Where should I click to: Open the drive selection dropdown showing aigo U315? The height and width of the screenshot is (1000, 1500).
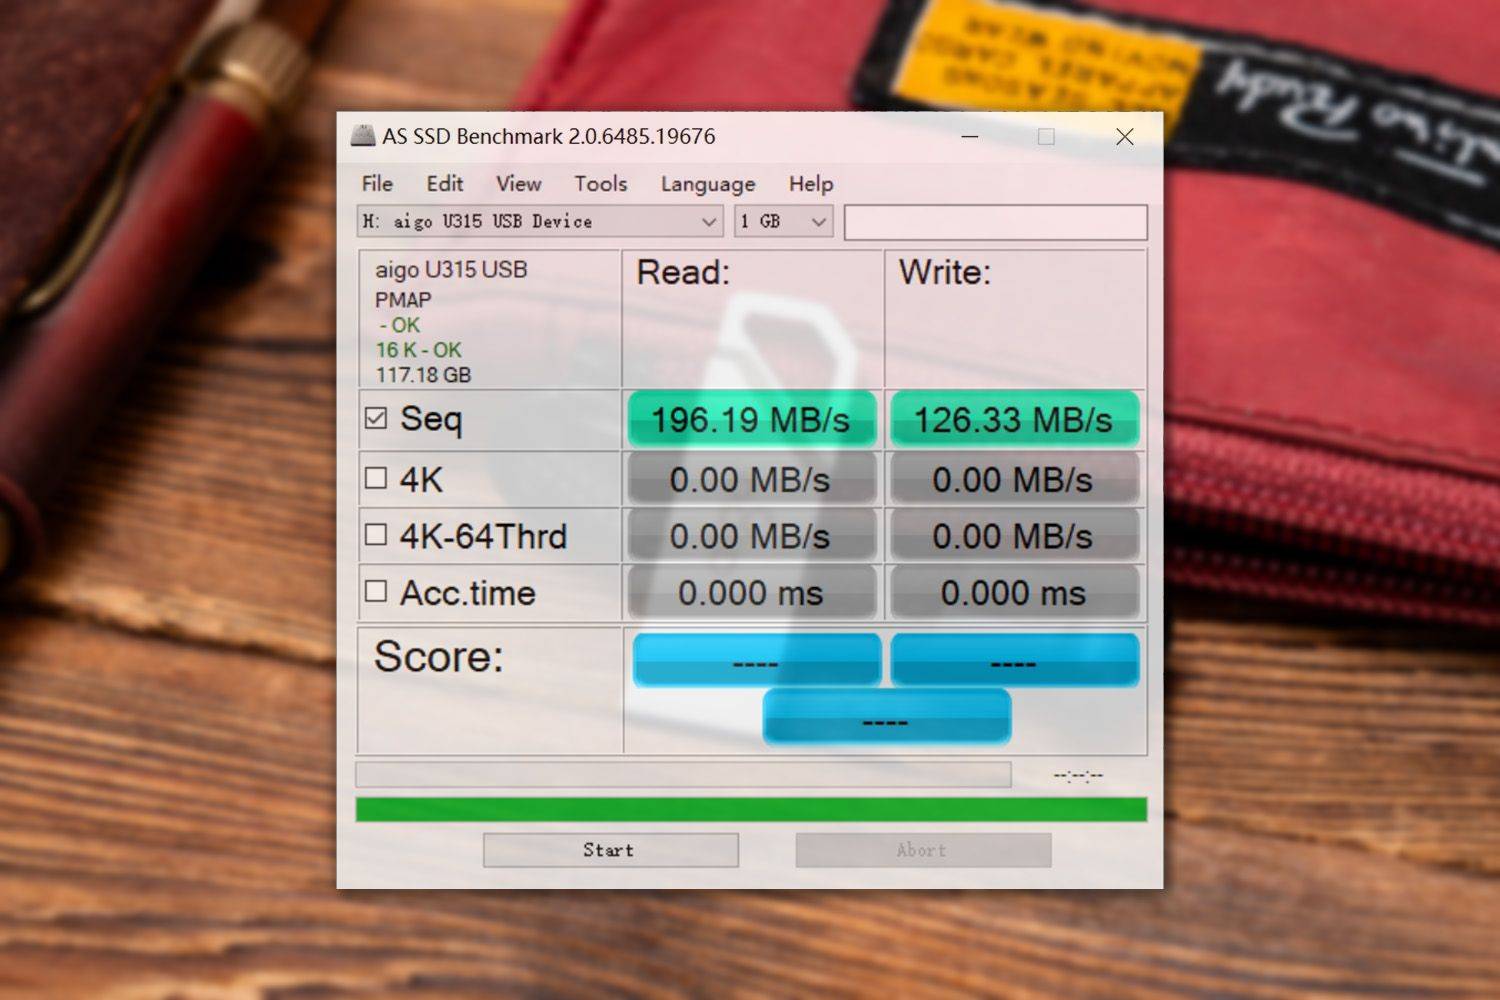[x=540, y=221]
